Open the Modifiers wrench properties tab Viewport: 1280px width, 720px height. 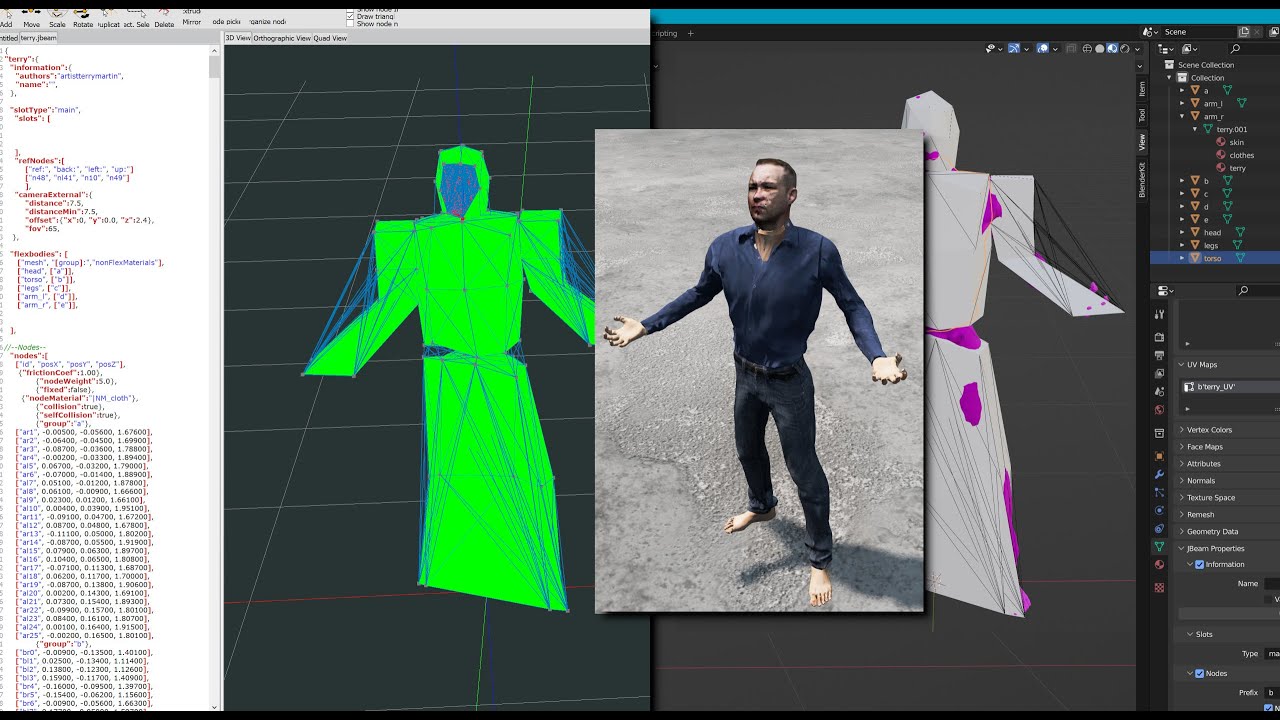[1159, 474]
